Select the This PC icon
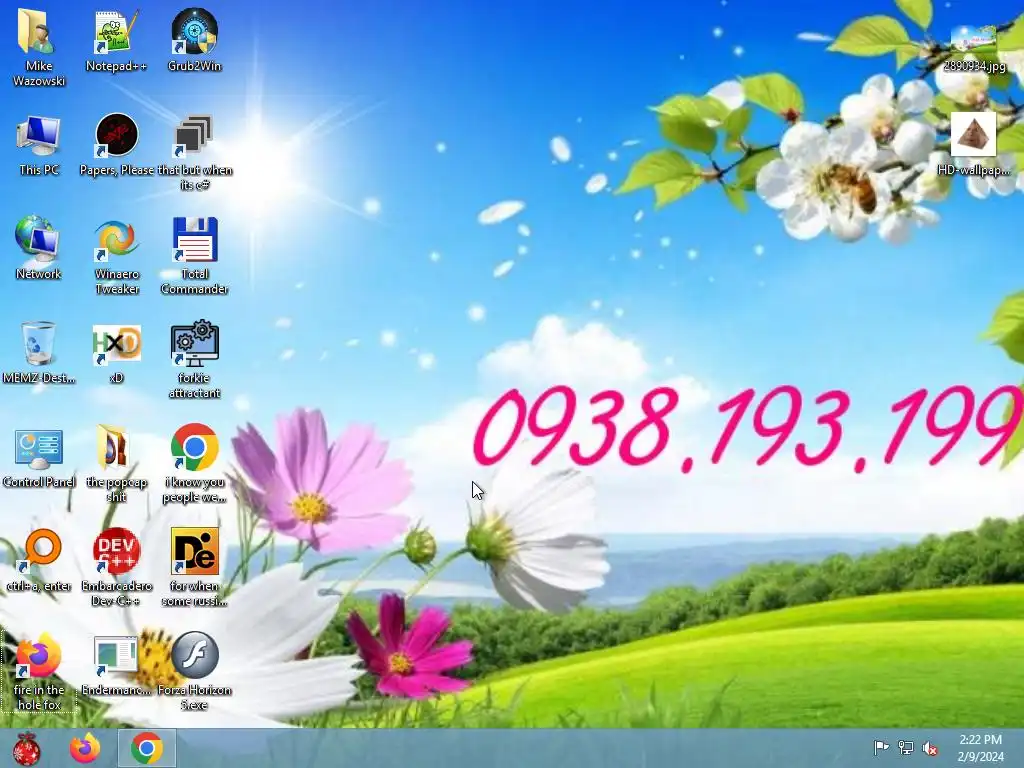This screenshot has width=1024, height=768. [x=39, y=144]
